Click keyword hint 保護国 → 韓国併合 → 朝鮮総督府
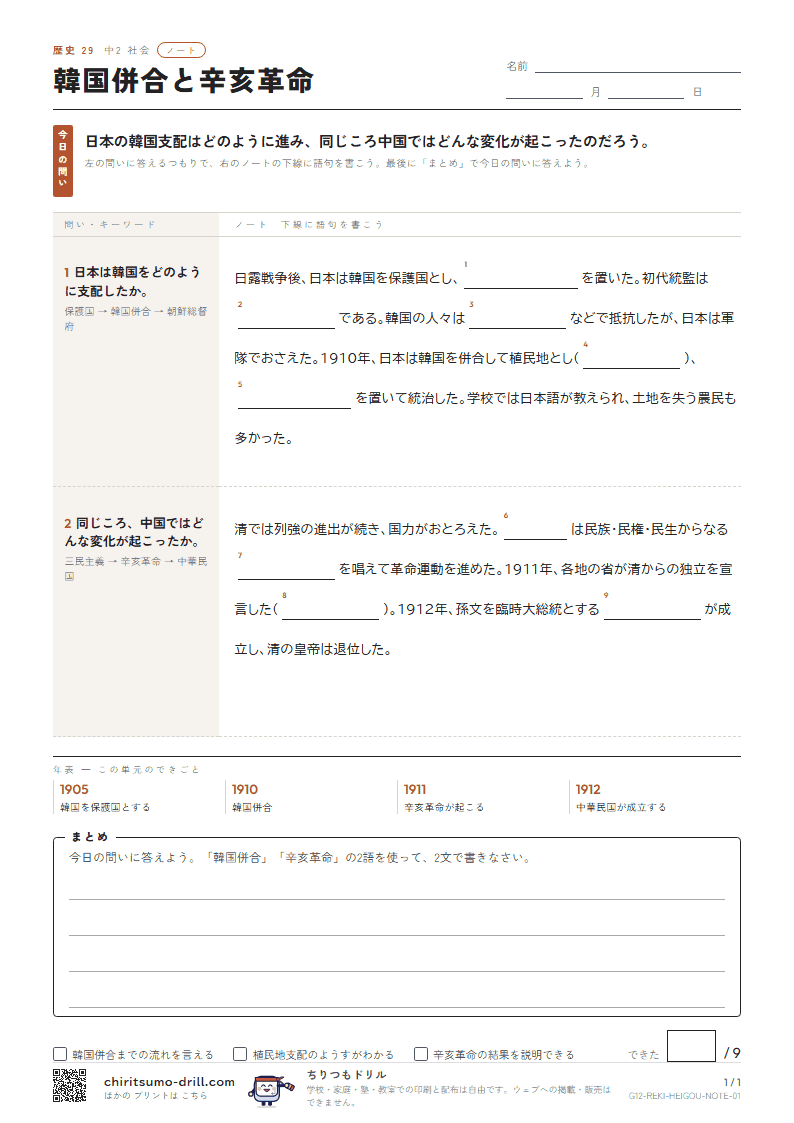 135,319
